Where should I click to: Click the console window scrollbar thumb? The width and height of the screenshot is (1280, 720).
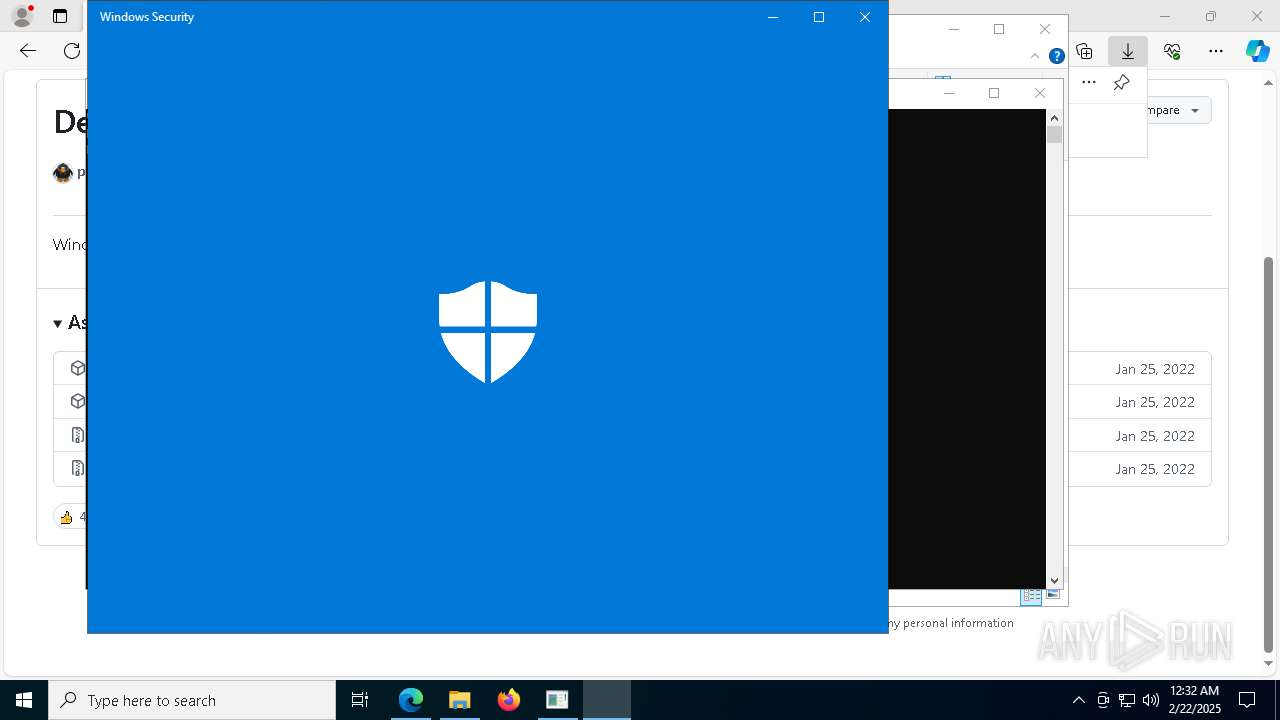click(x=1054, y=134)
